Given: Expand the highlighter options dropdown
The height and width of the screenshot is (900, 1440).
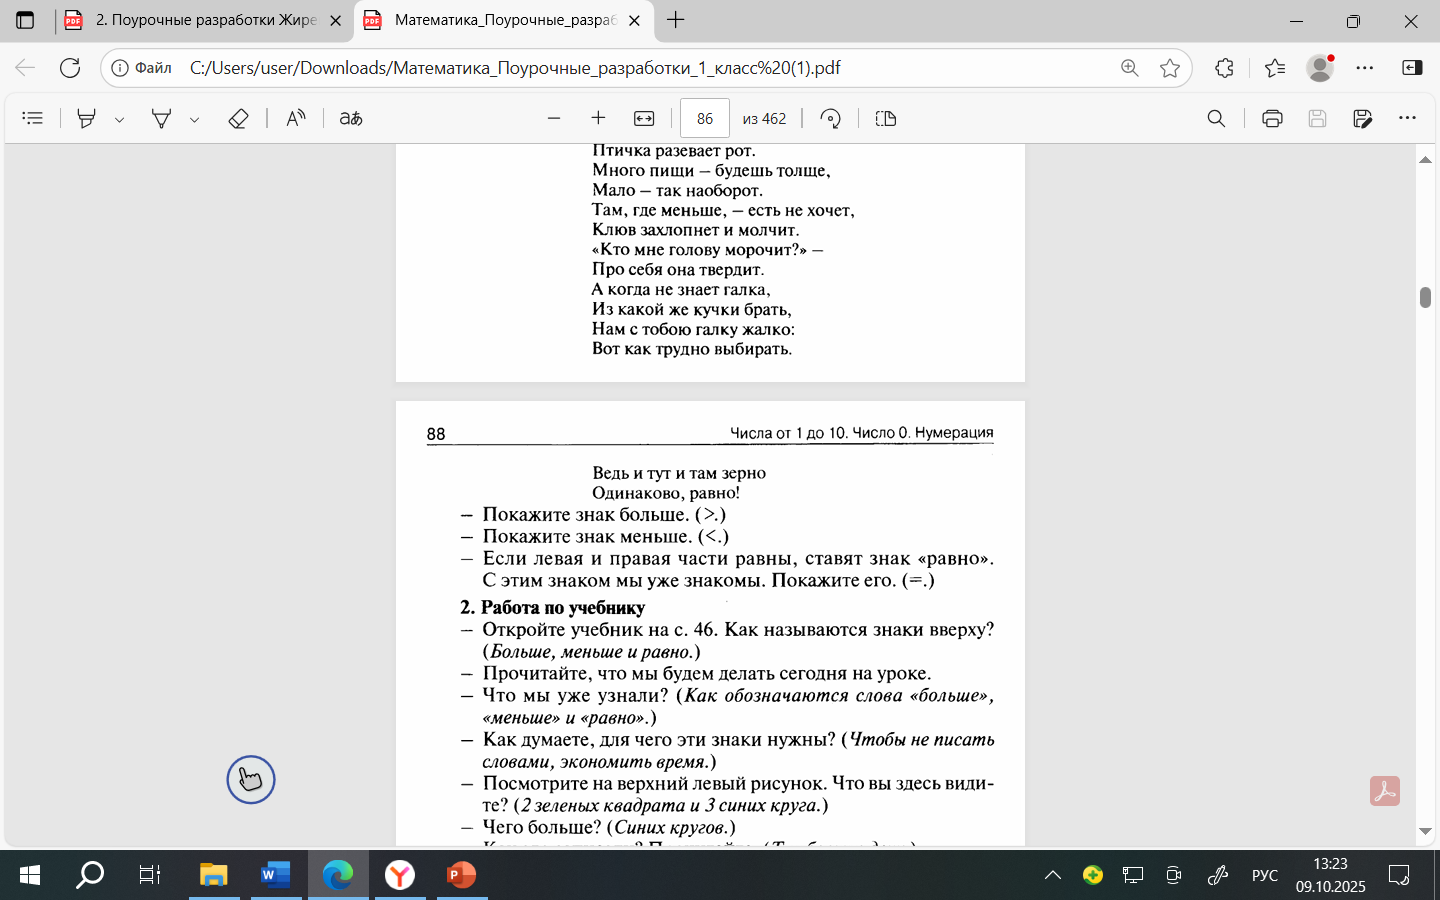Looking at the screenshot, I should [x=119, y=119].
